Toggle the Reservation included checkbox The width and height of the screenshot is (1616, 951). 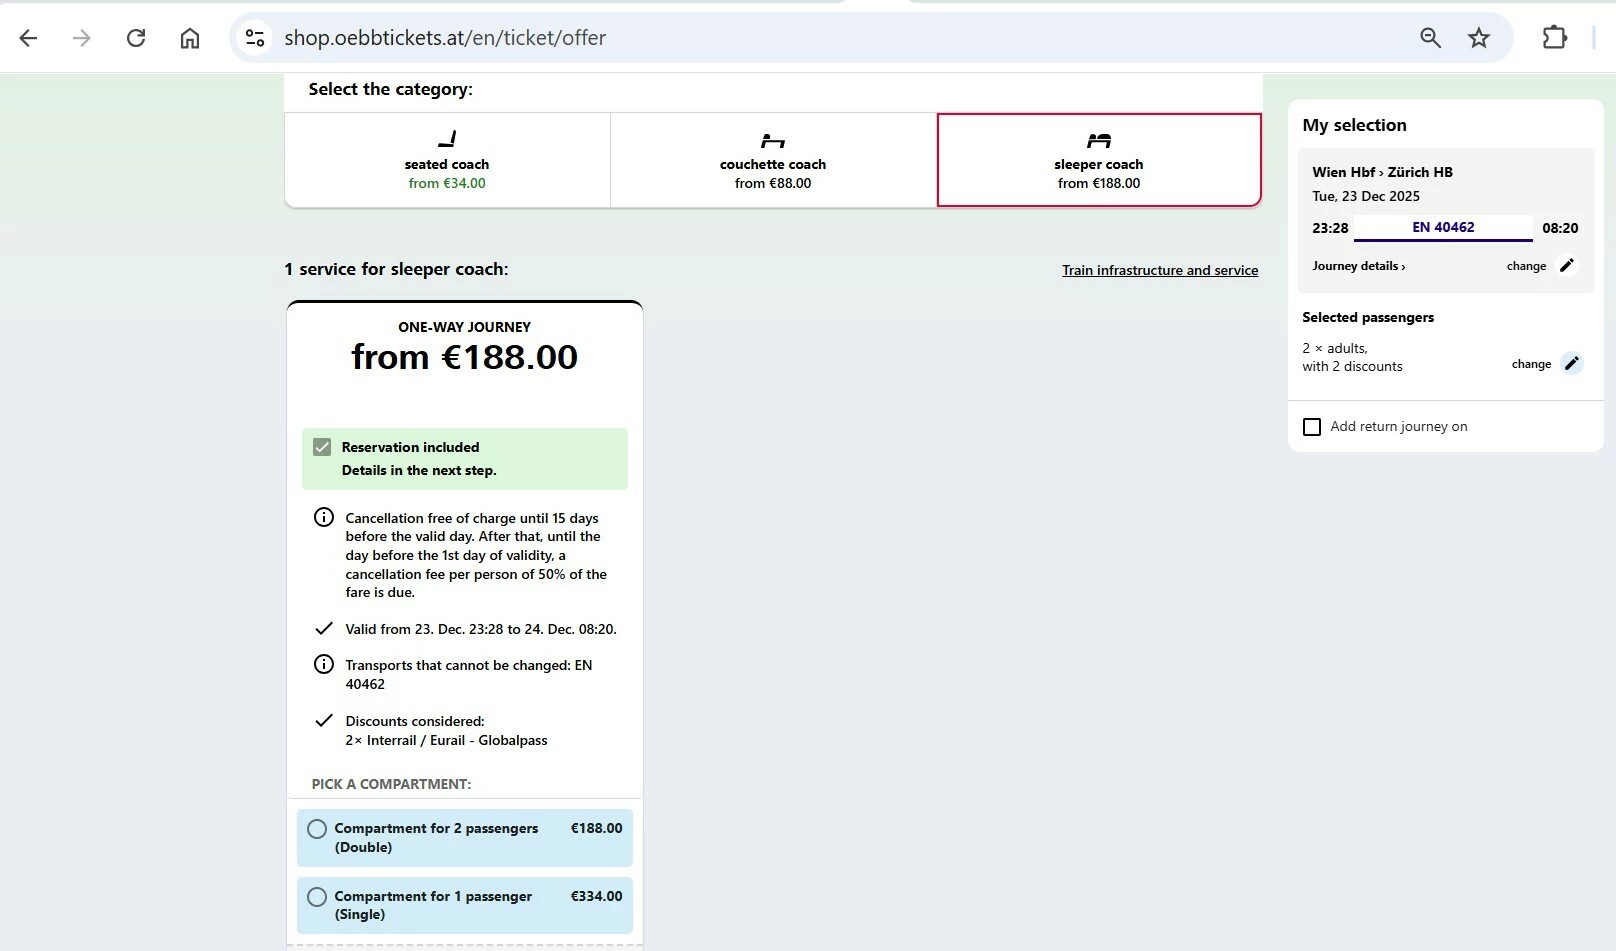point(322,447)
